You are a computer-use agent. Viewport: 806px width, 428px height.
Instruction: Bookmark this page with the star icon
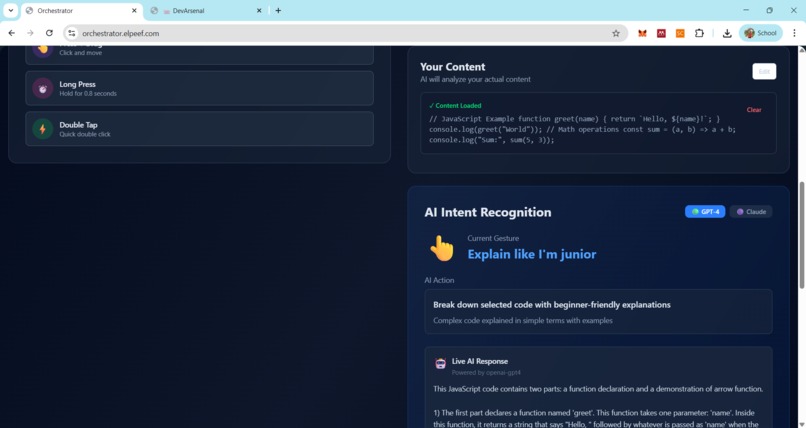click(x=616, y=33)
